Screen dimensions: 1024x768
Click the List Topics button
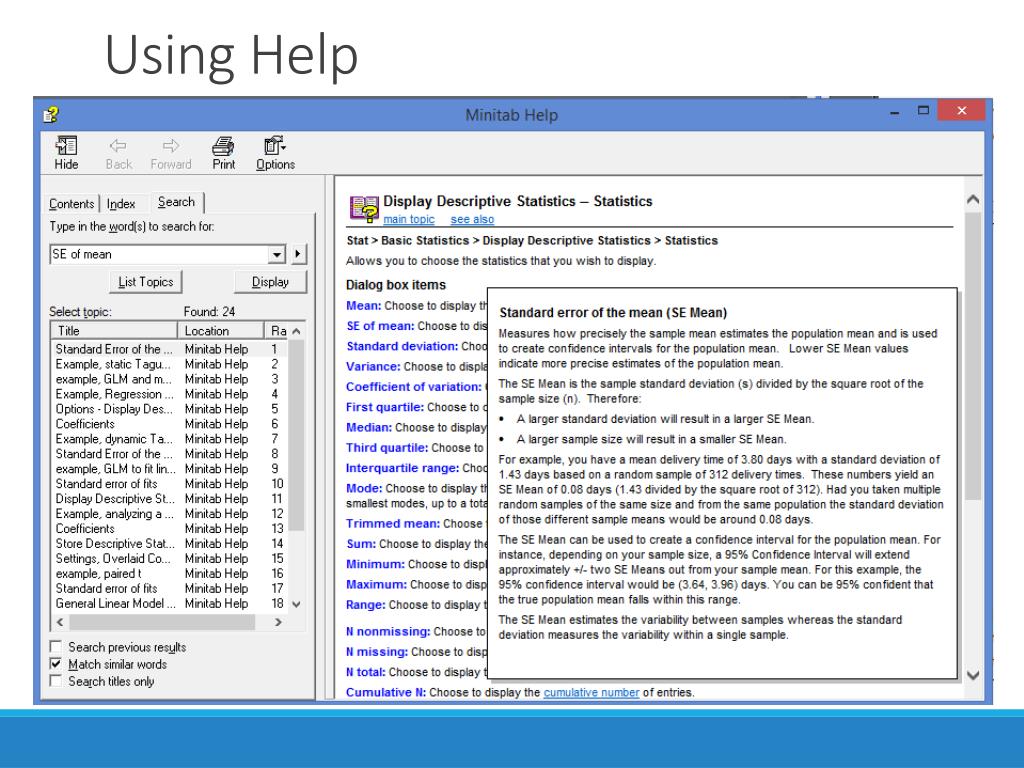tap(146, 281)
